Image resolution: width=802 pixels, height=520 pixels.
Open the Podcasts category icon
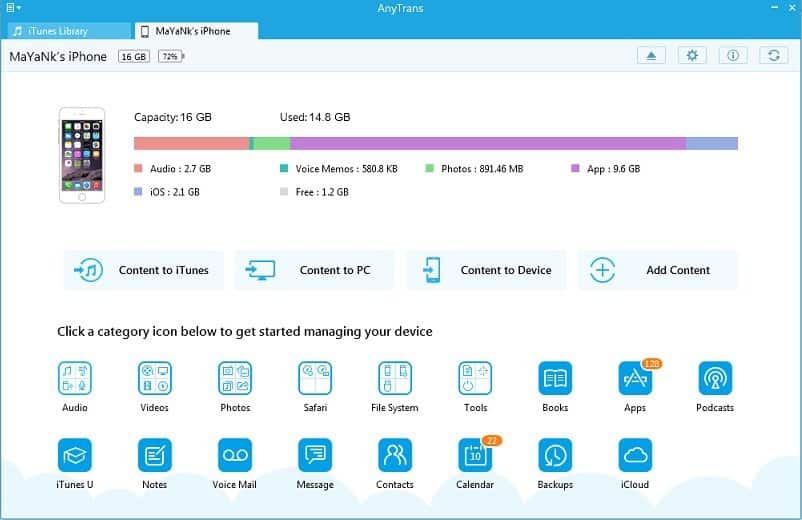pos(715,378)
